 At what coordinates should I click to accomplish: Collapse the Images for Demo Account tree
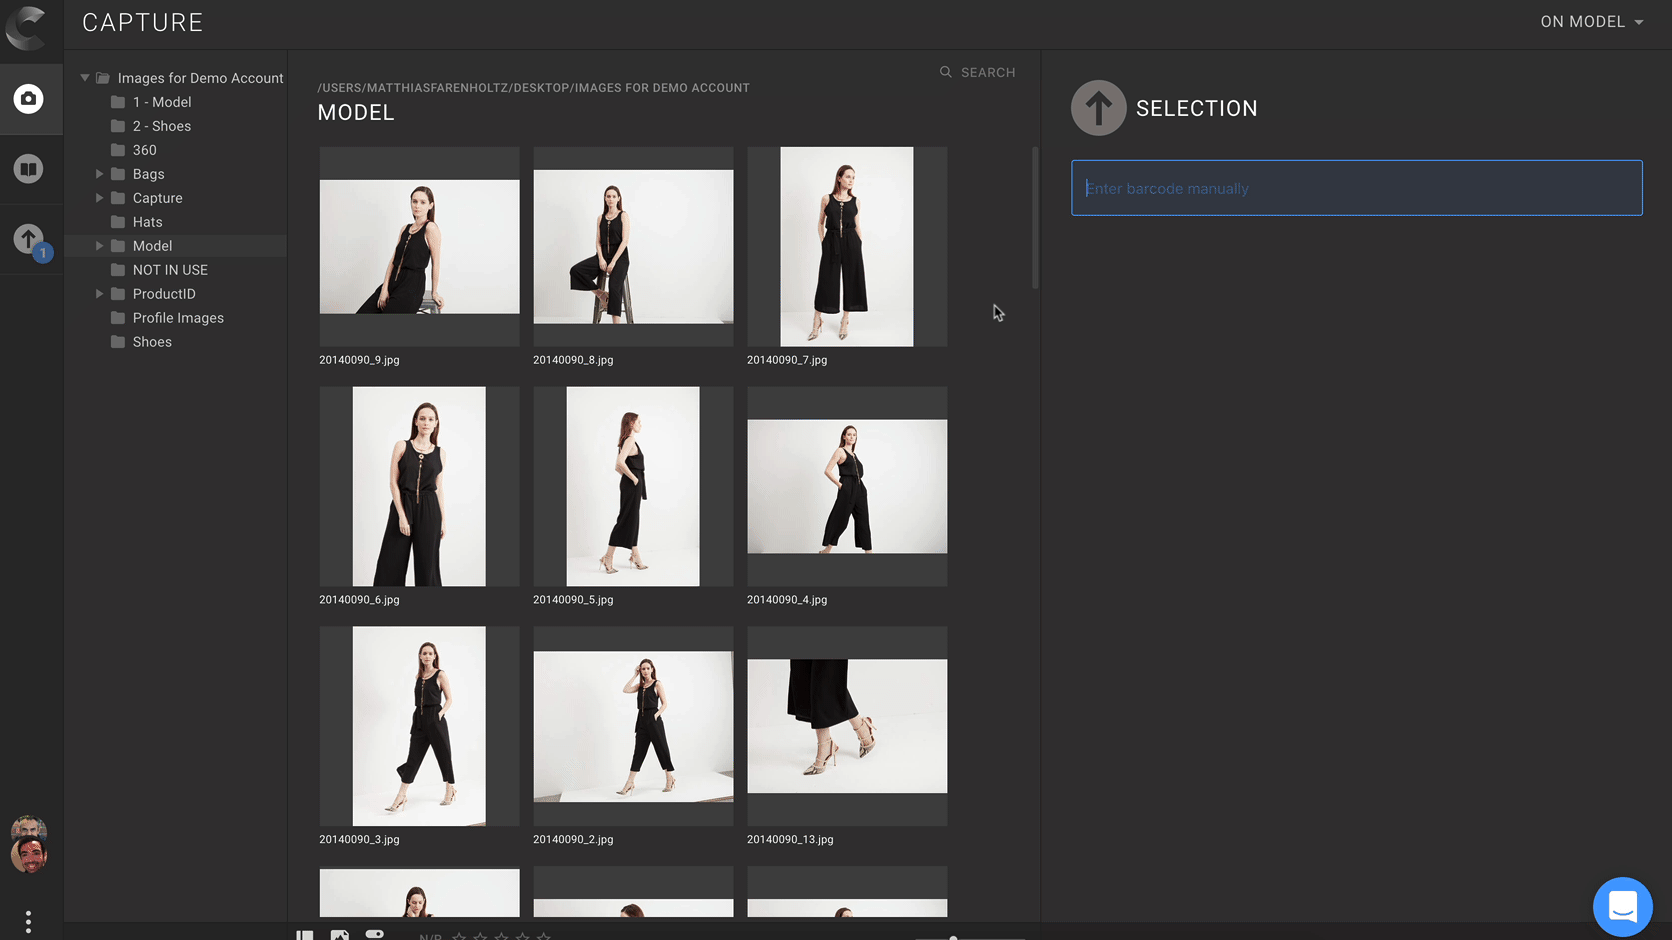pos(85,78)
